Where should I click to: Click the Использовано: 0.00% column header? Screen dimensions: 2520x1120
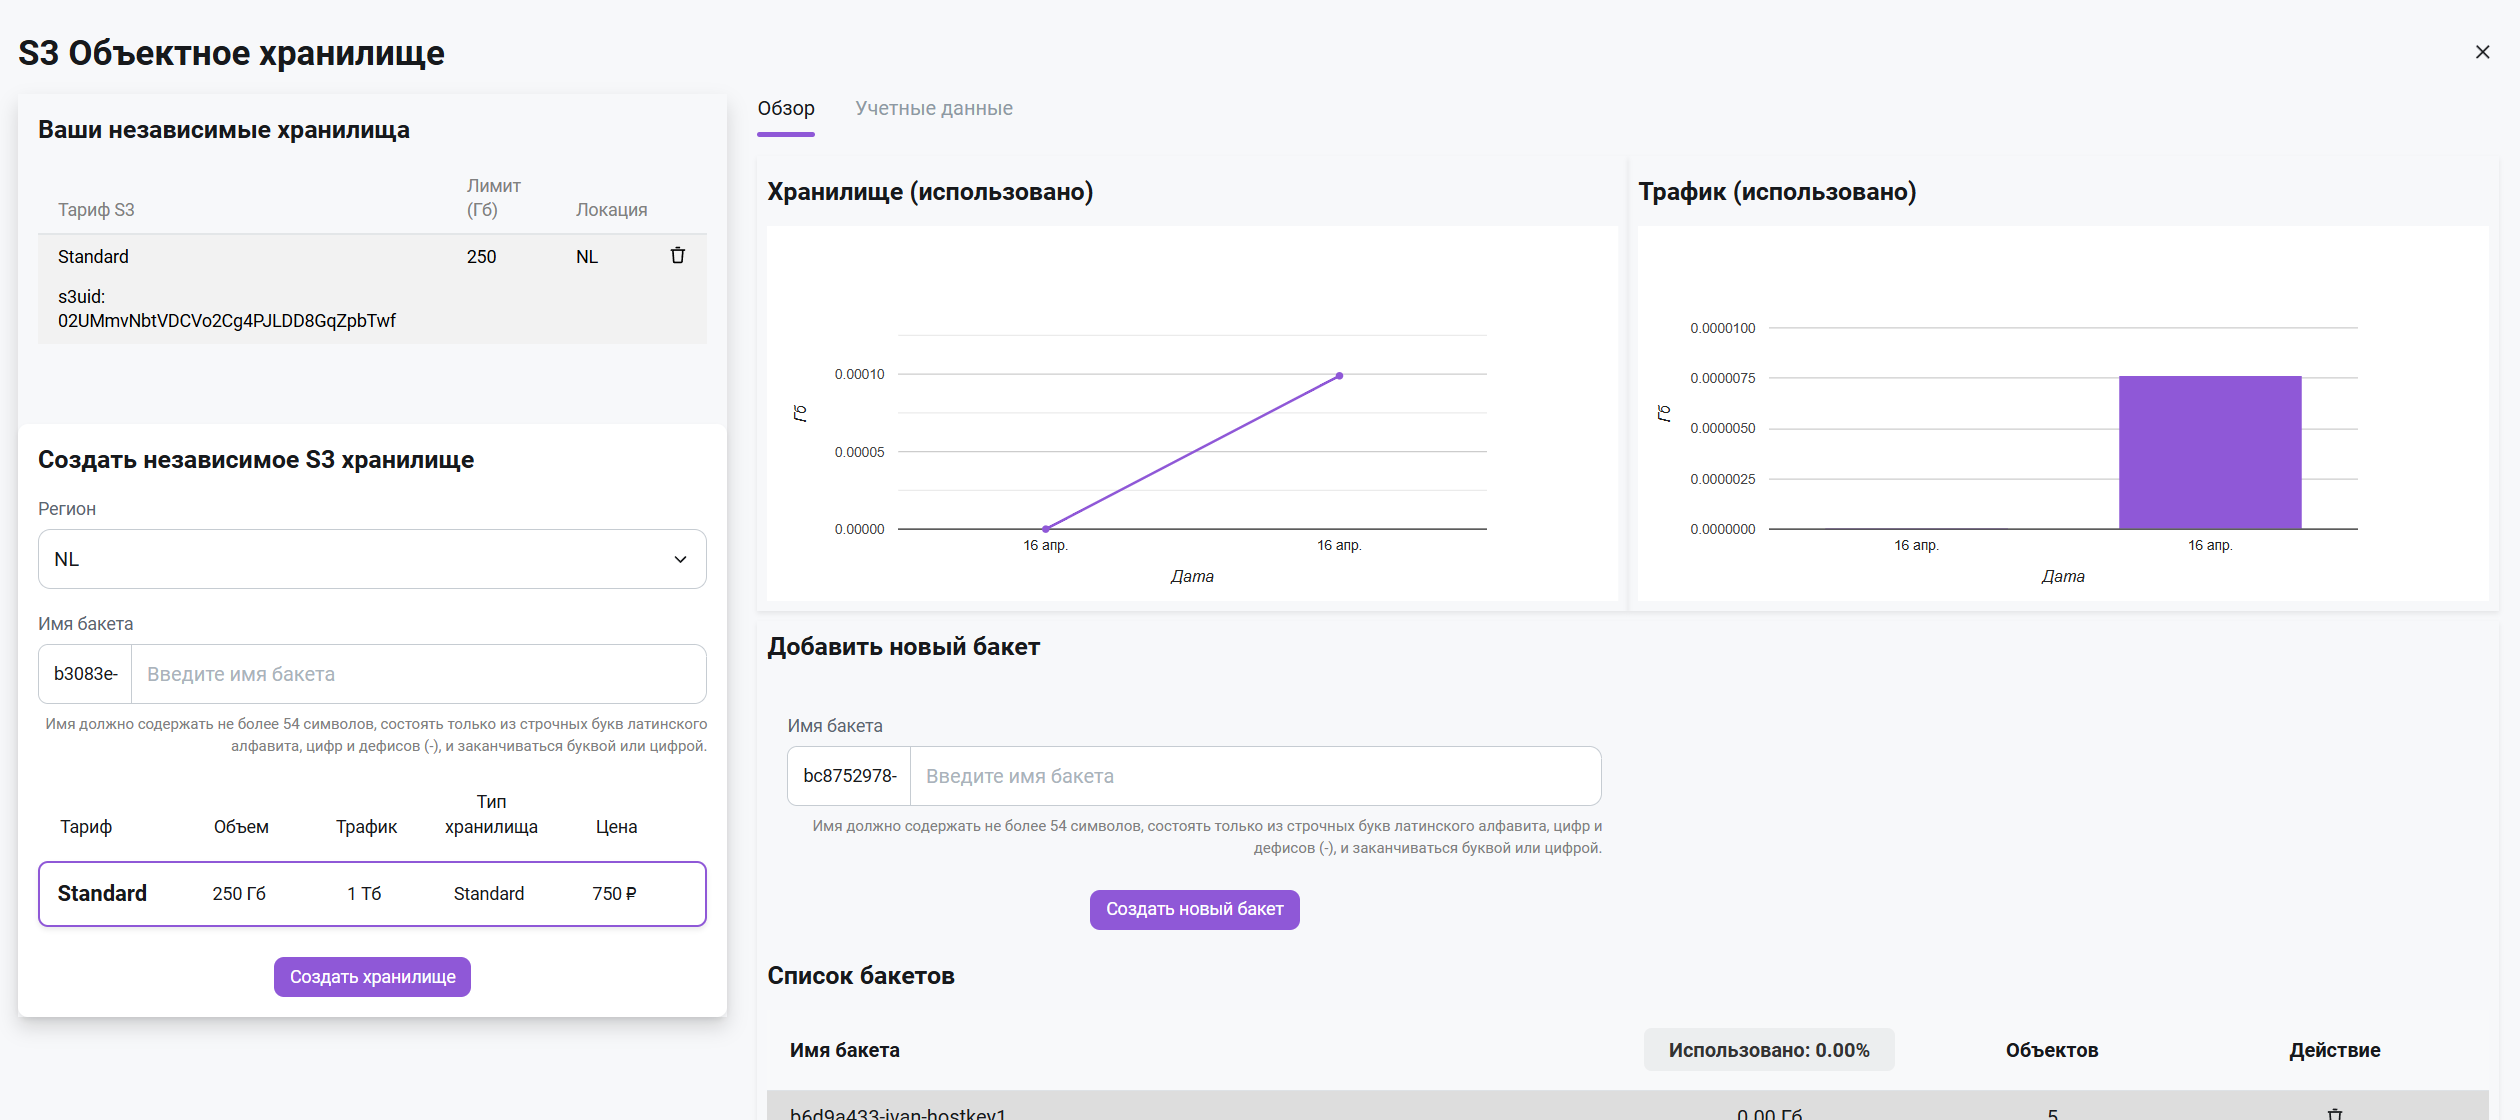pos(1769,1050)
